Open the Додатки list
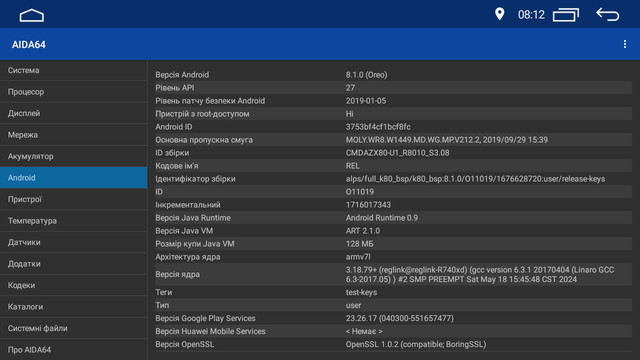Viewport: 640px width, 360px height. pyautogui.click(x=73, y=264)
